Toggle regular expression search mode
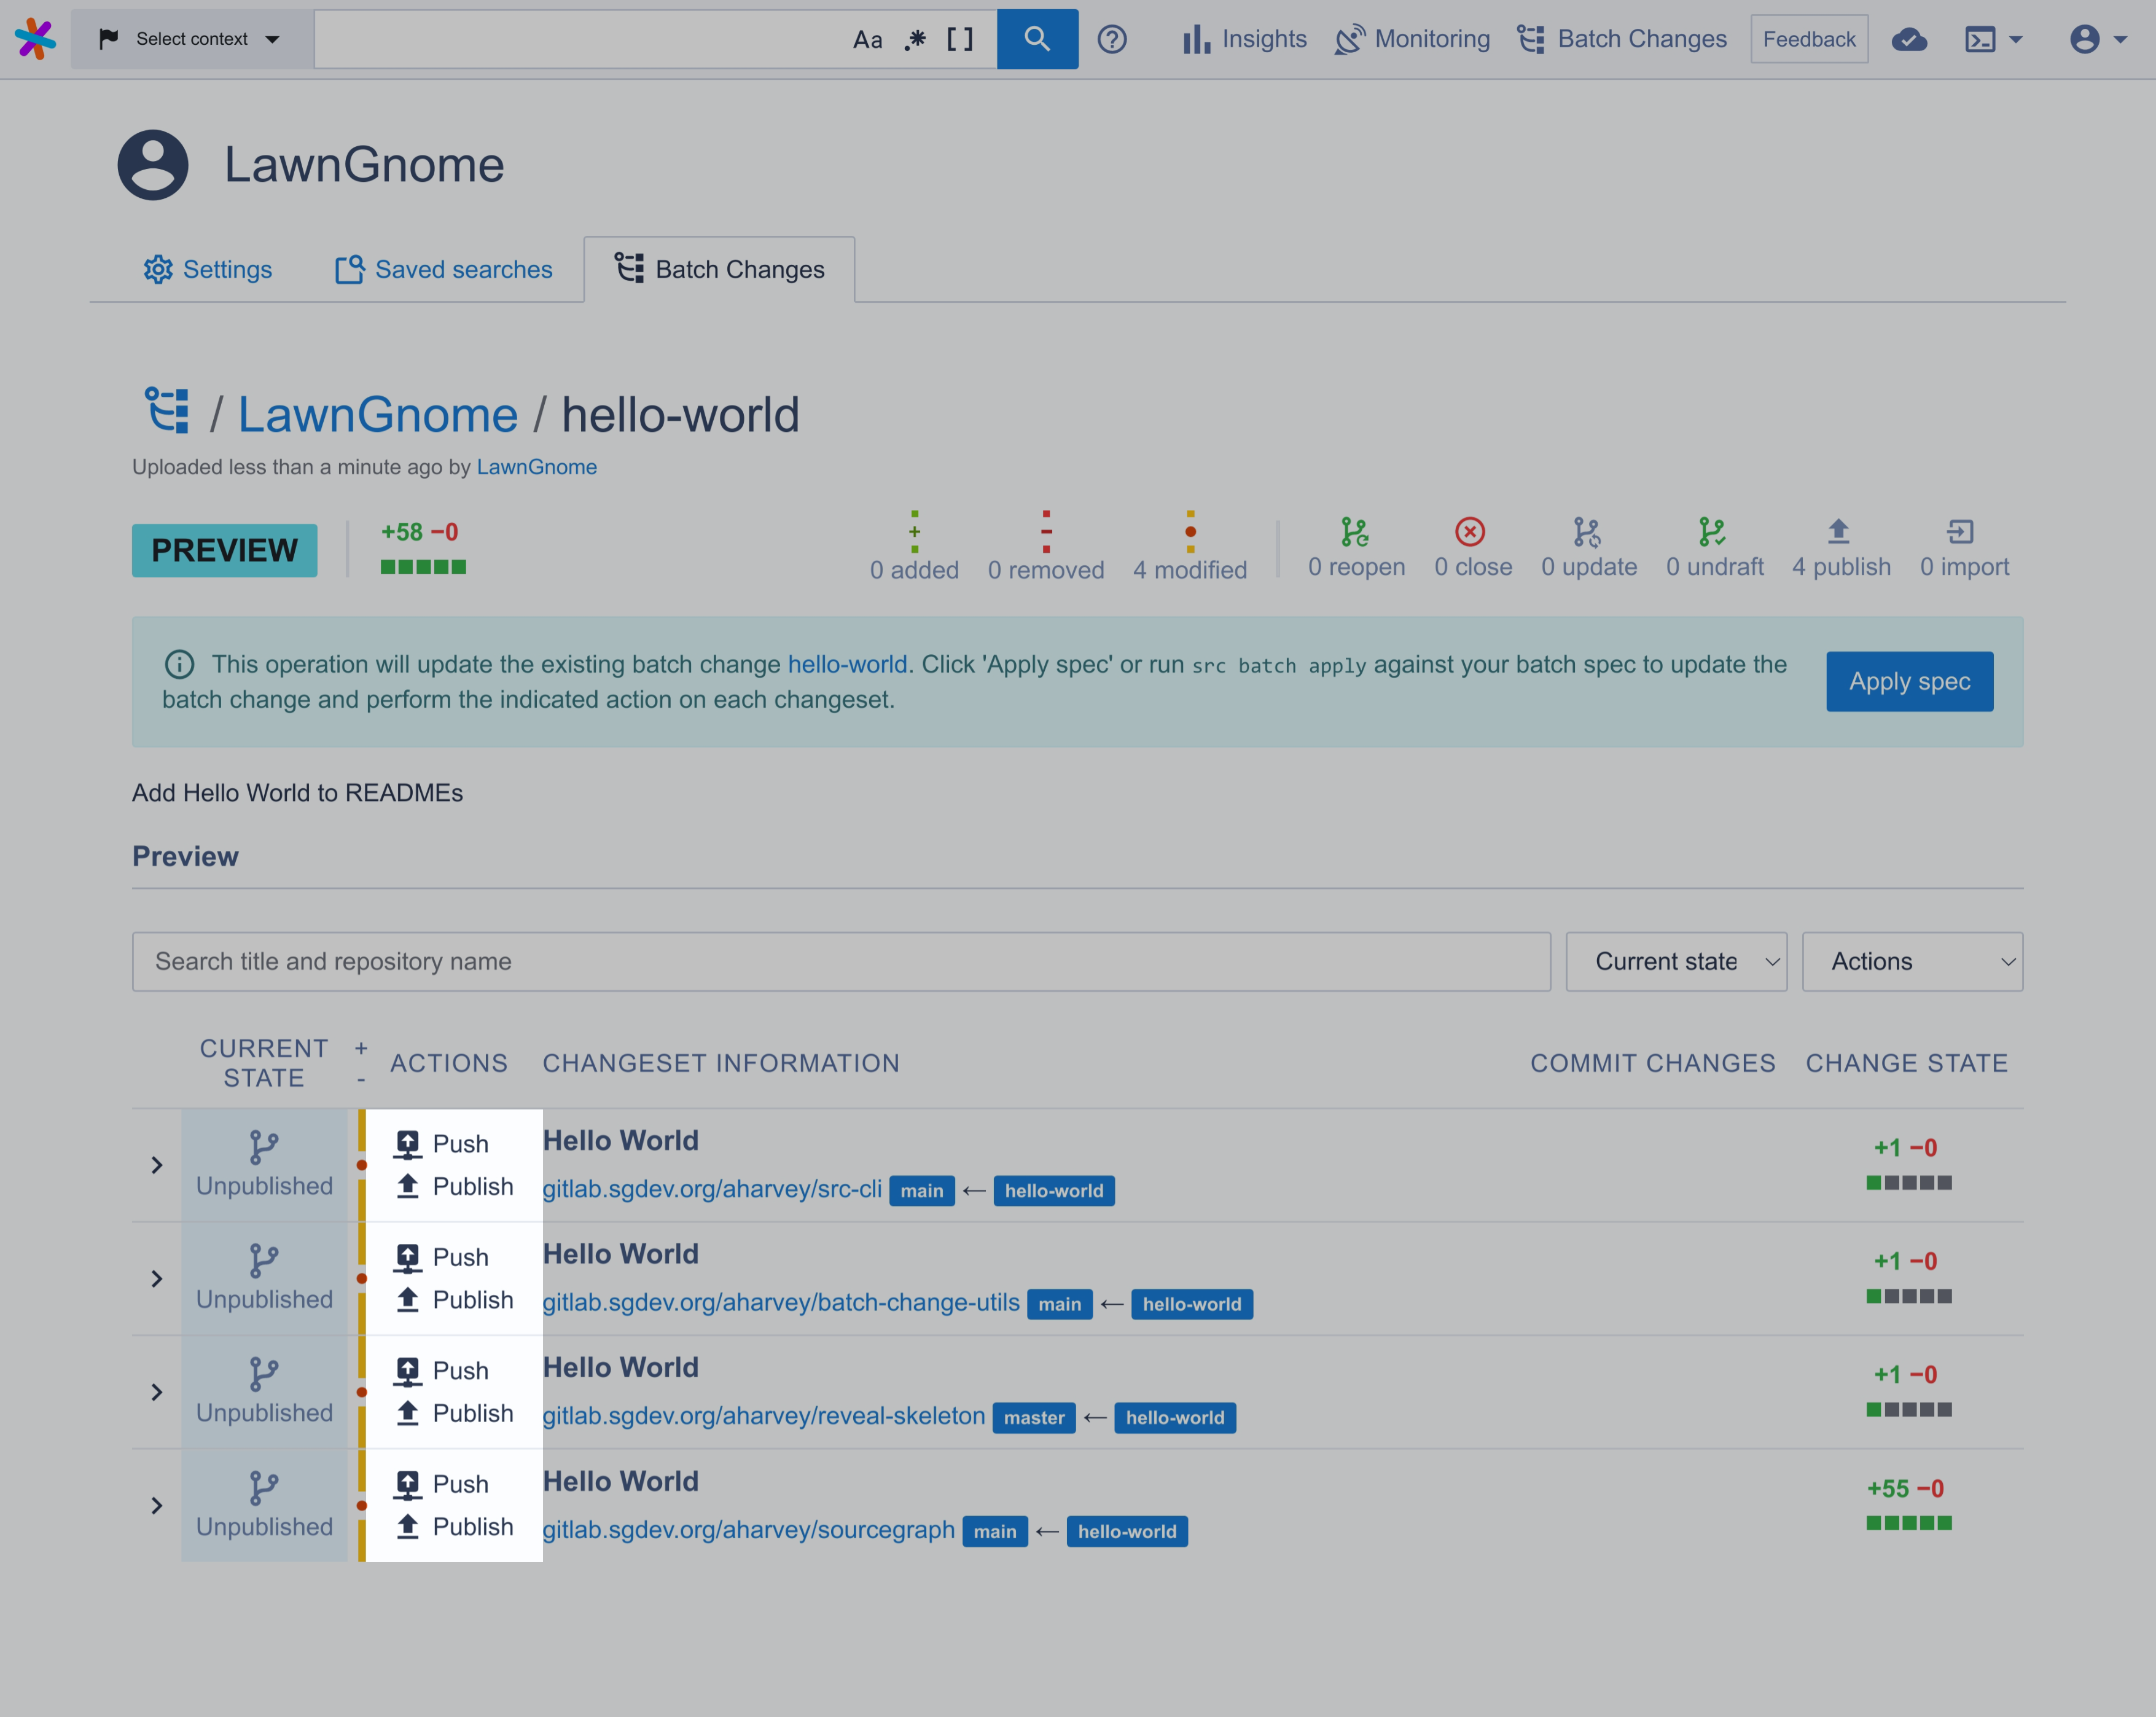Screen dimensions: 2156x1717 pyautogui.click(x=915, y=39)
